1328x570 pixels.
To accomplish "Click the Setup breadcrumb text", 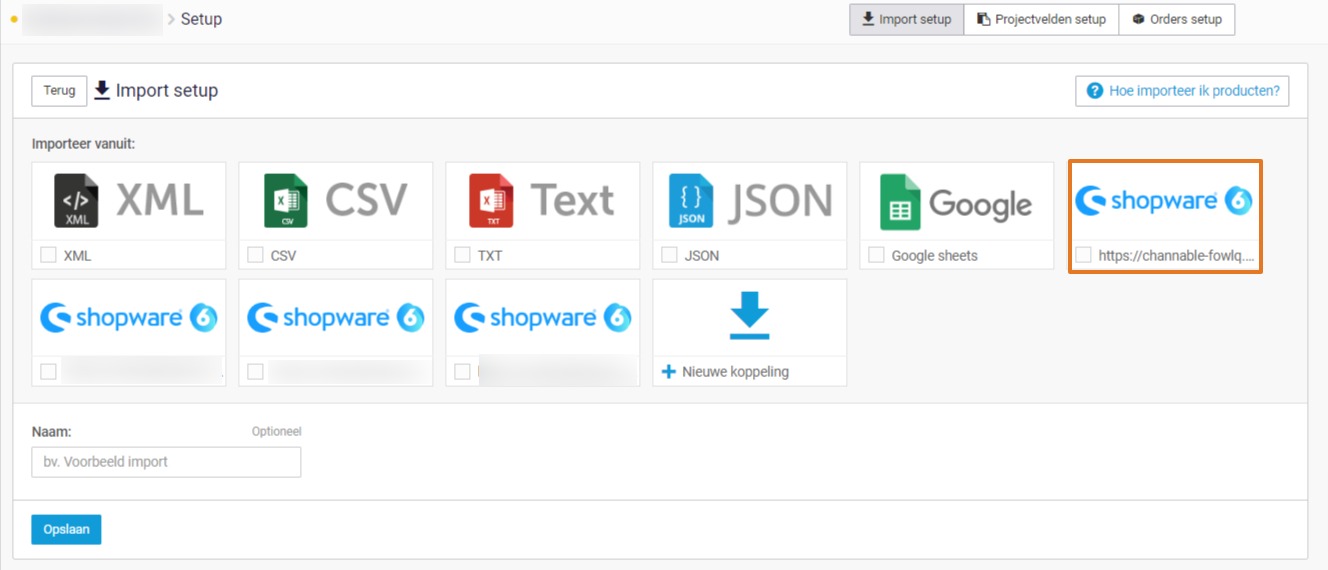I will [201, 19].
